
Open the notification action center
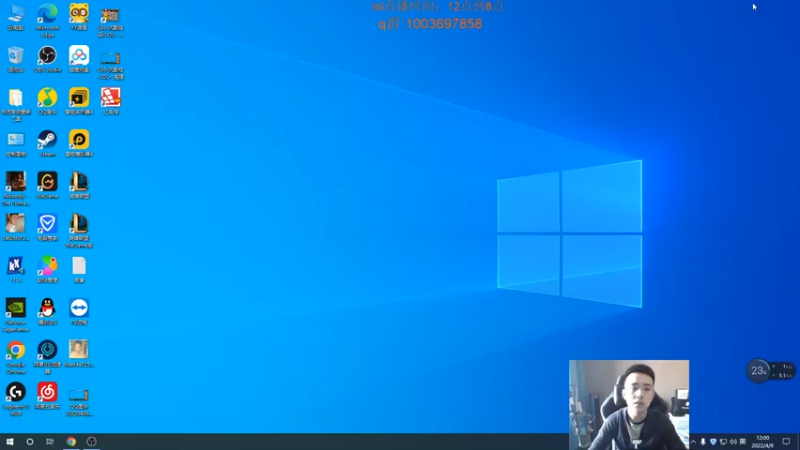tap(786, 442)
